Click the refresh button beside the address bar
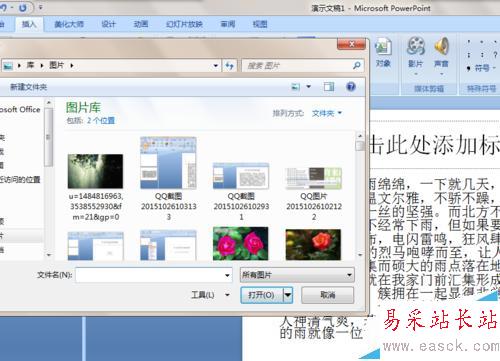 229,66
